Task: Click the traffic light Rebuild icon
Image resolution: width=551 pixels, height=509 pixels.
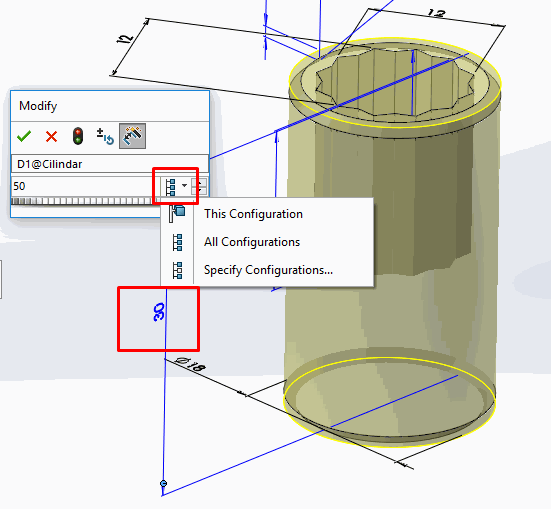Action: 78,136
